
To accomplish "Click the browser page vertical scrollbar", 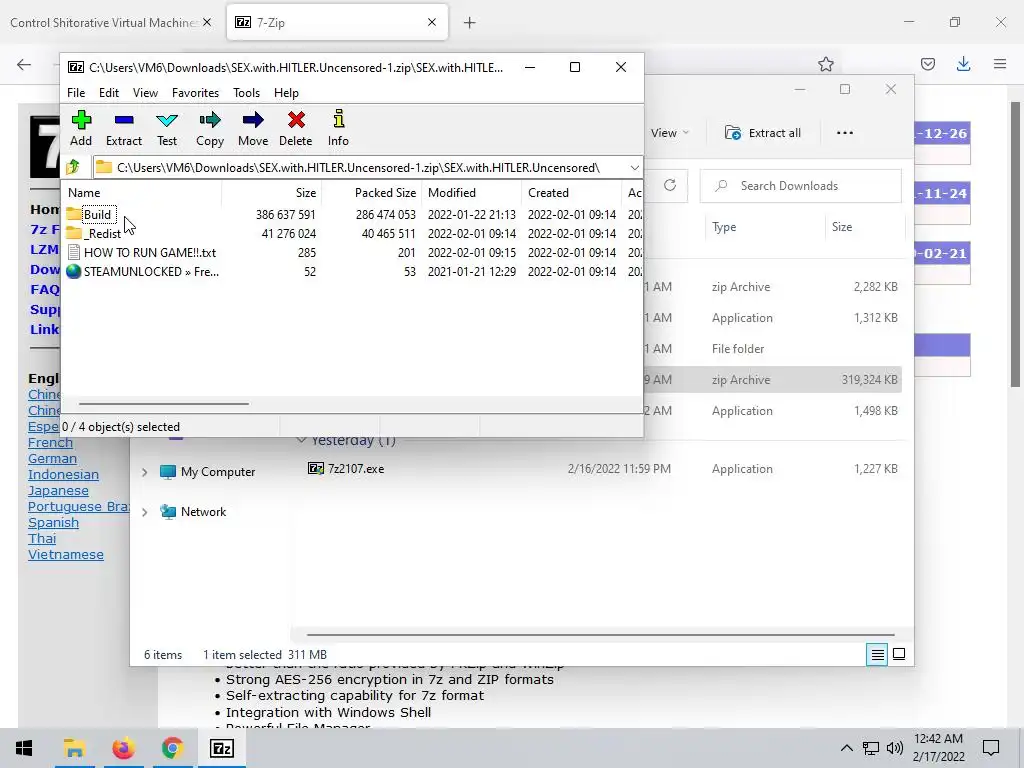I will point(1016,244).
